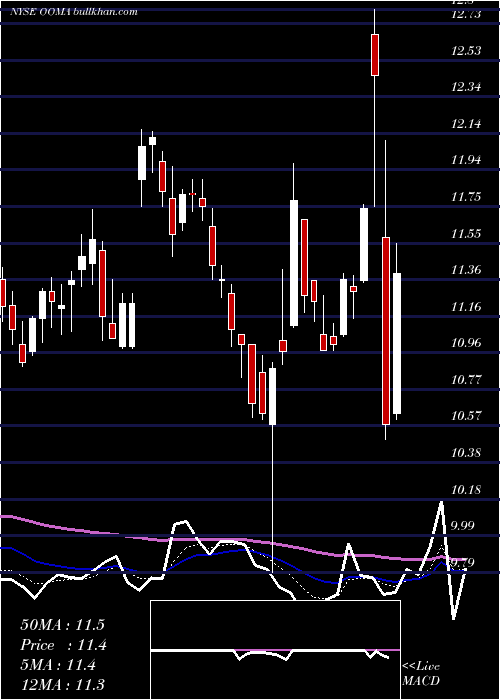Screen dimensions: 500x700
Task: Select the highest red candle near 12.53
Action: point(375,54)
